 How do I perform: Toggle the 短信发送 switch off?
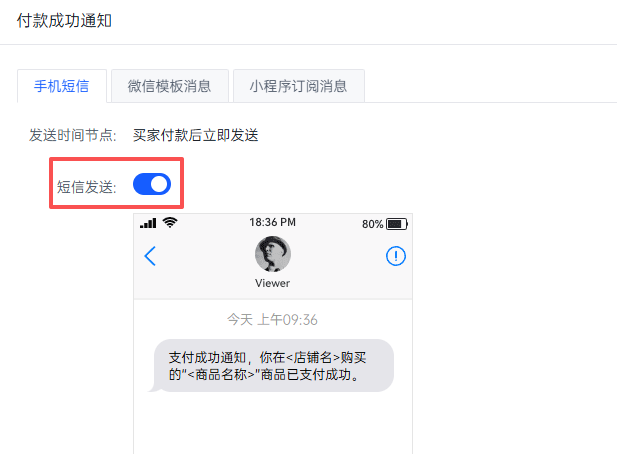[152, 184]
